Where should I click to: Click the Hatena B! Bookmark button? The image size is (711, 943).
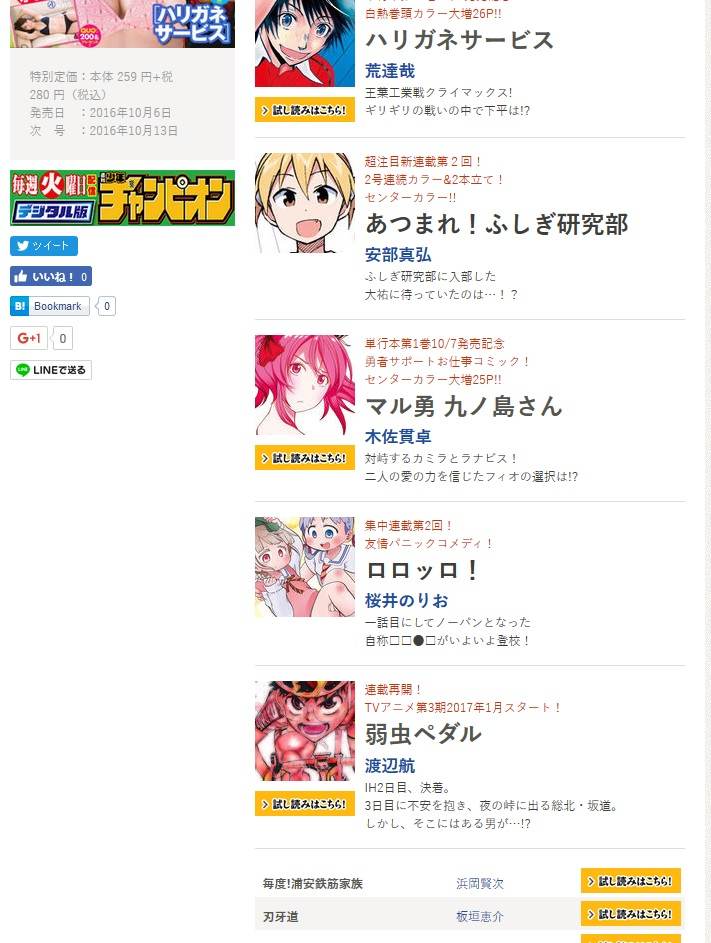pyautogui.click(x=50, y=306)
